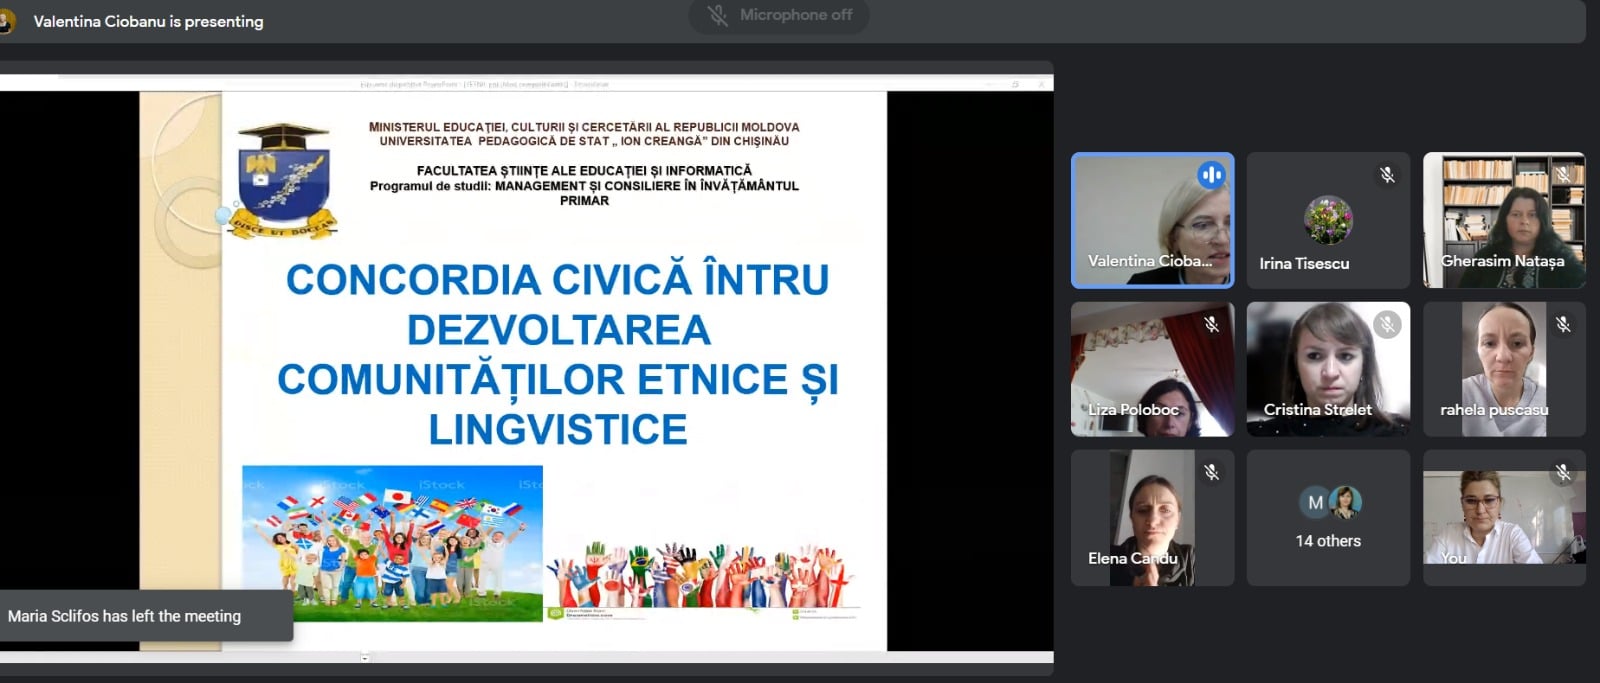
Task: Click muted mic icon on Elena Candu's tile
Action: point(1211,473)
